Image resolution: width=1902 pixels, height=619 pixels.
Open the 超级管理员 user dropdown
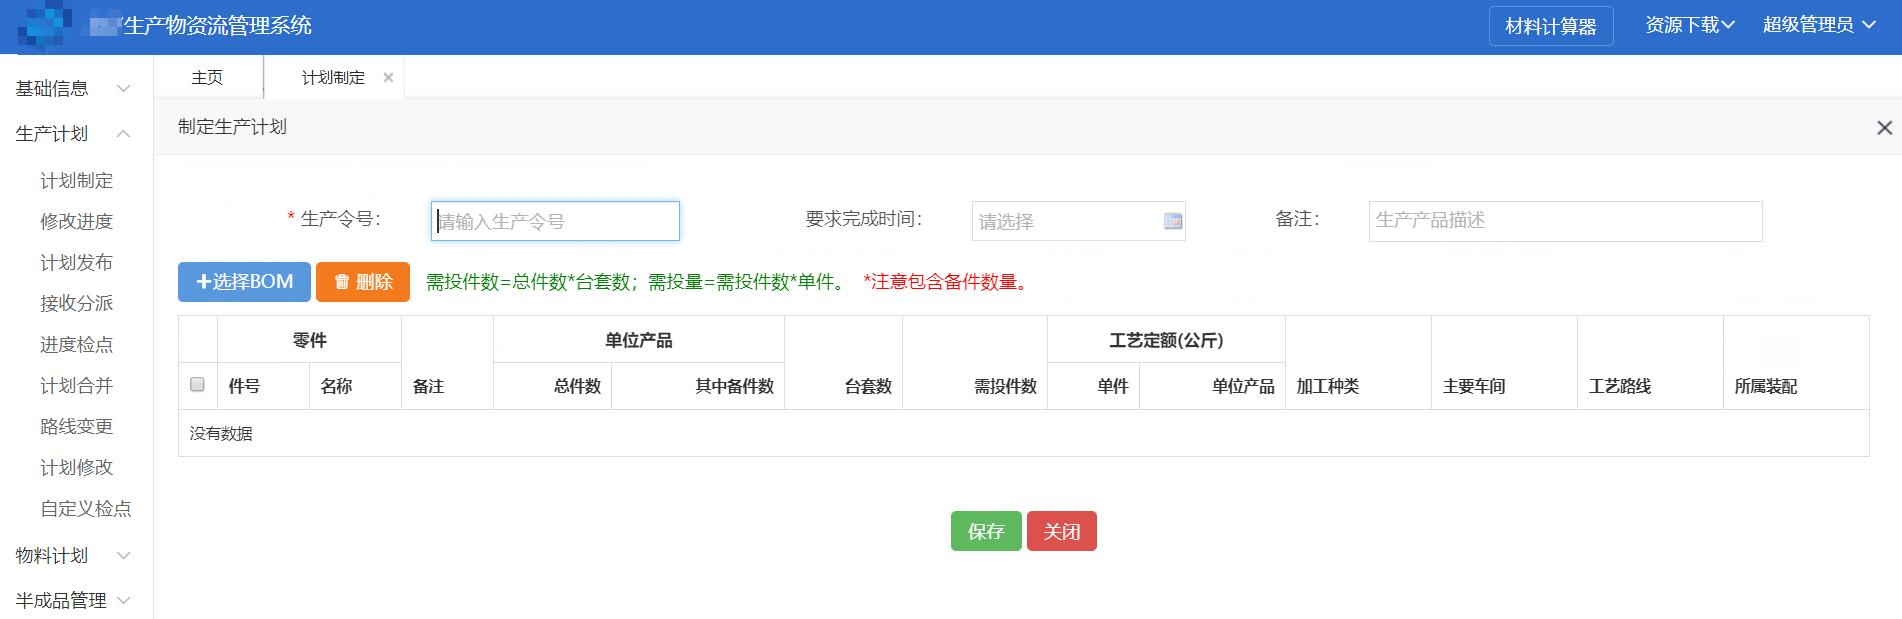click(1818, 25)
